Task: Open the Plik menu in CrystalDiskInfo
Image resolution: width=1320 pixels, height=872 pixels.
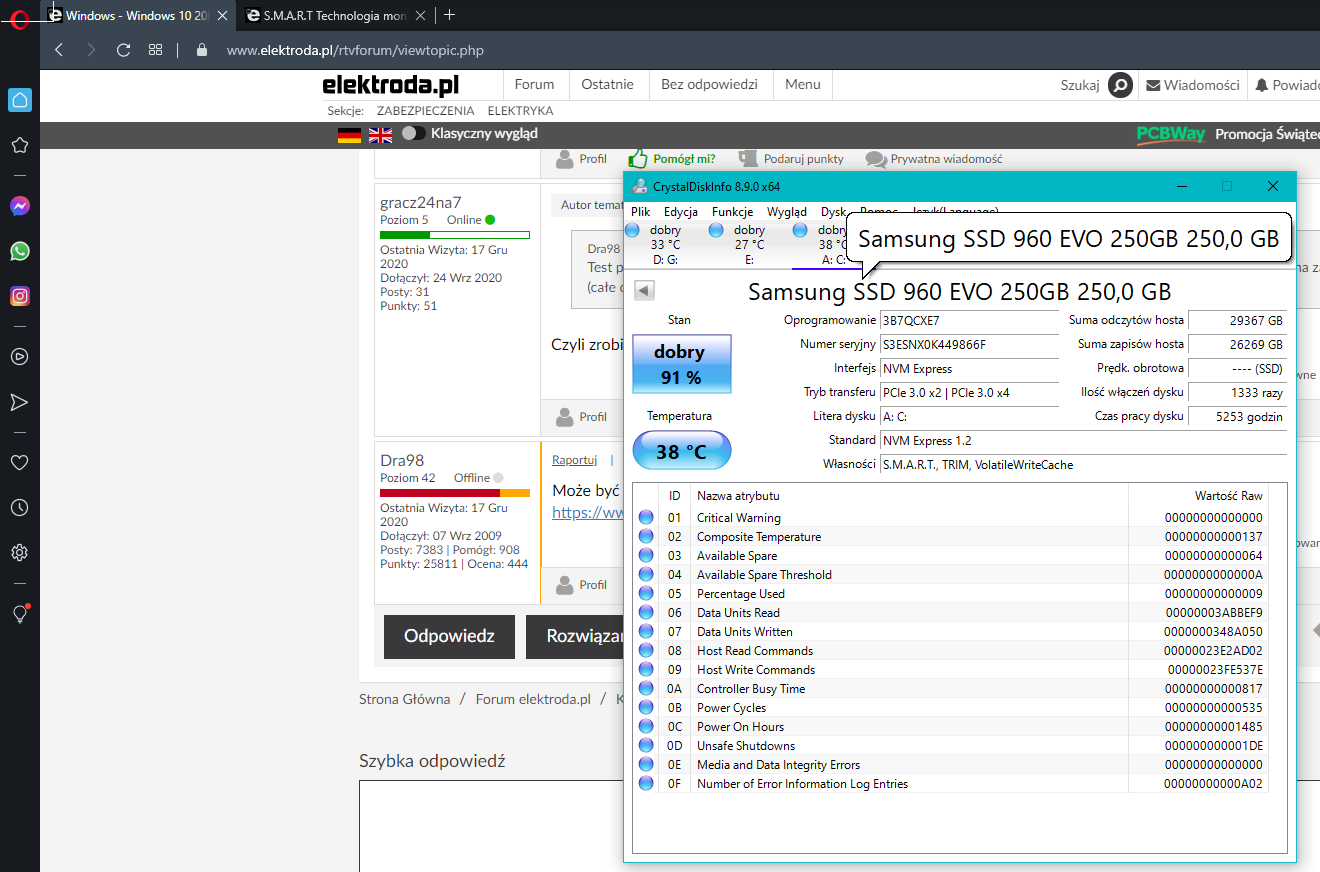Action: point(641,212)
